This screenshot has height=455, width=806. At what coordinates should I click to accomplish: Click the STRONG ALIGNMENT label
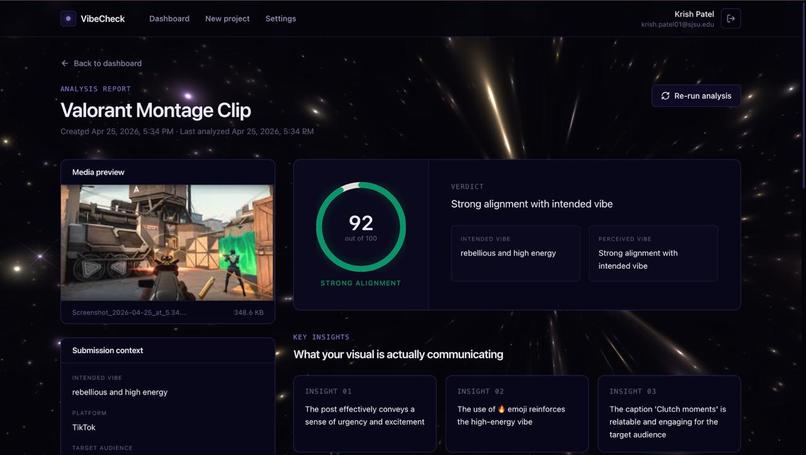pos(361,283)
